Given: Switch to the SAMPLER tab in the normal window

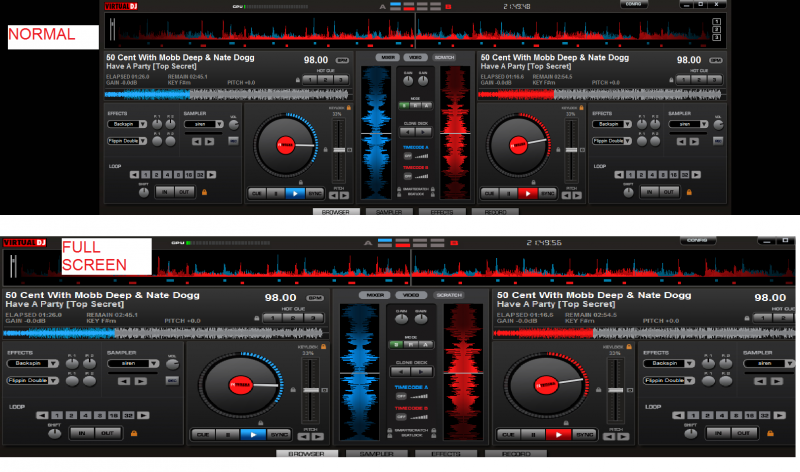Looking at the screenshot, I should (389, 212).
